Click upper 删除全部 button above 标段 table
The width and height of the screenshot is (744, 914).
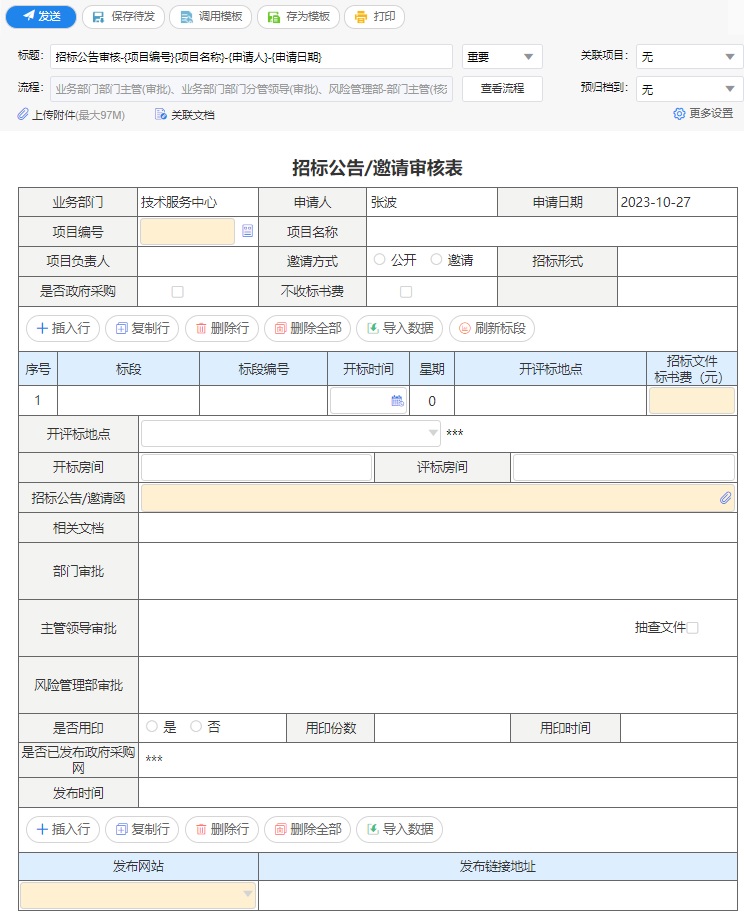tap(307, 328)
